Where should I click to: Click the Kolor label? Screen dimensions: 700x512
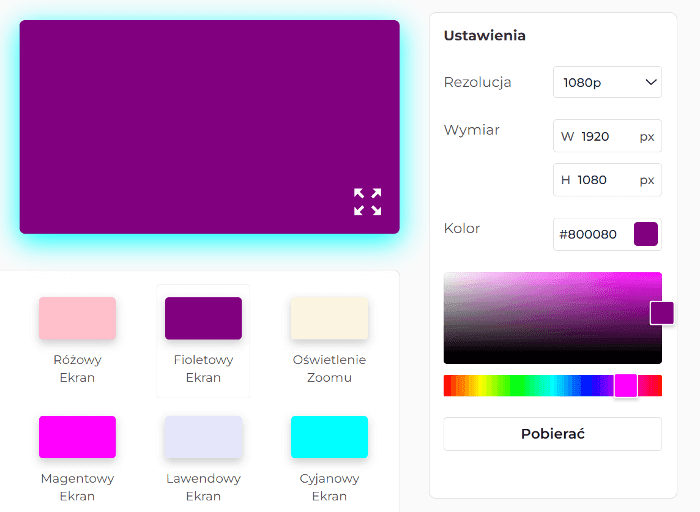point(462,228)
